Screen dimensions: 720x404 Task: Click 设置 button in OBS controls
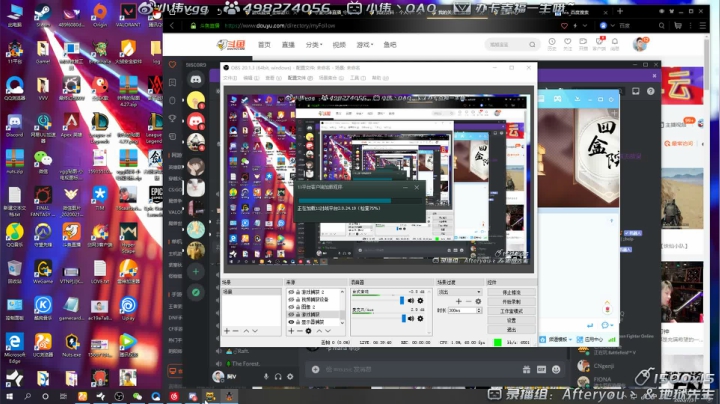pyautogui.click(x=511, y=320)
